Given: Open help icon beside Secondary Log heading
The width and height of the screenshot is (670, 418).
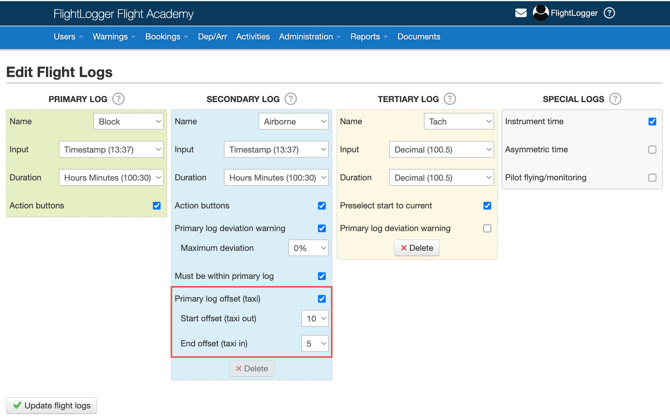Looking at the screenshot, I should coord(291,99).
